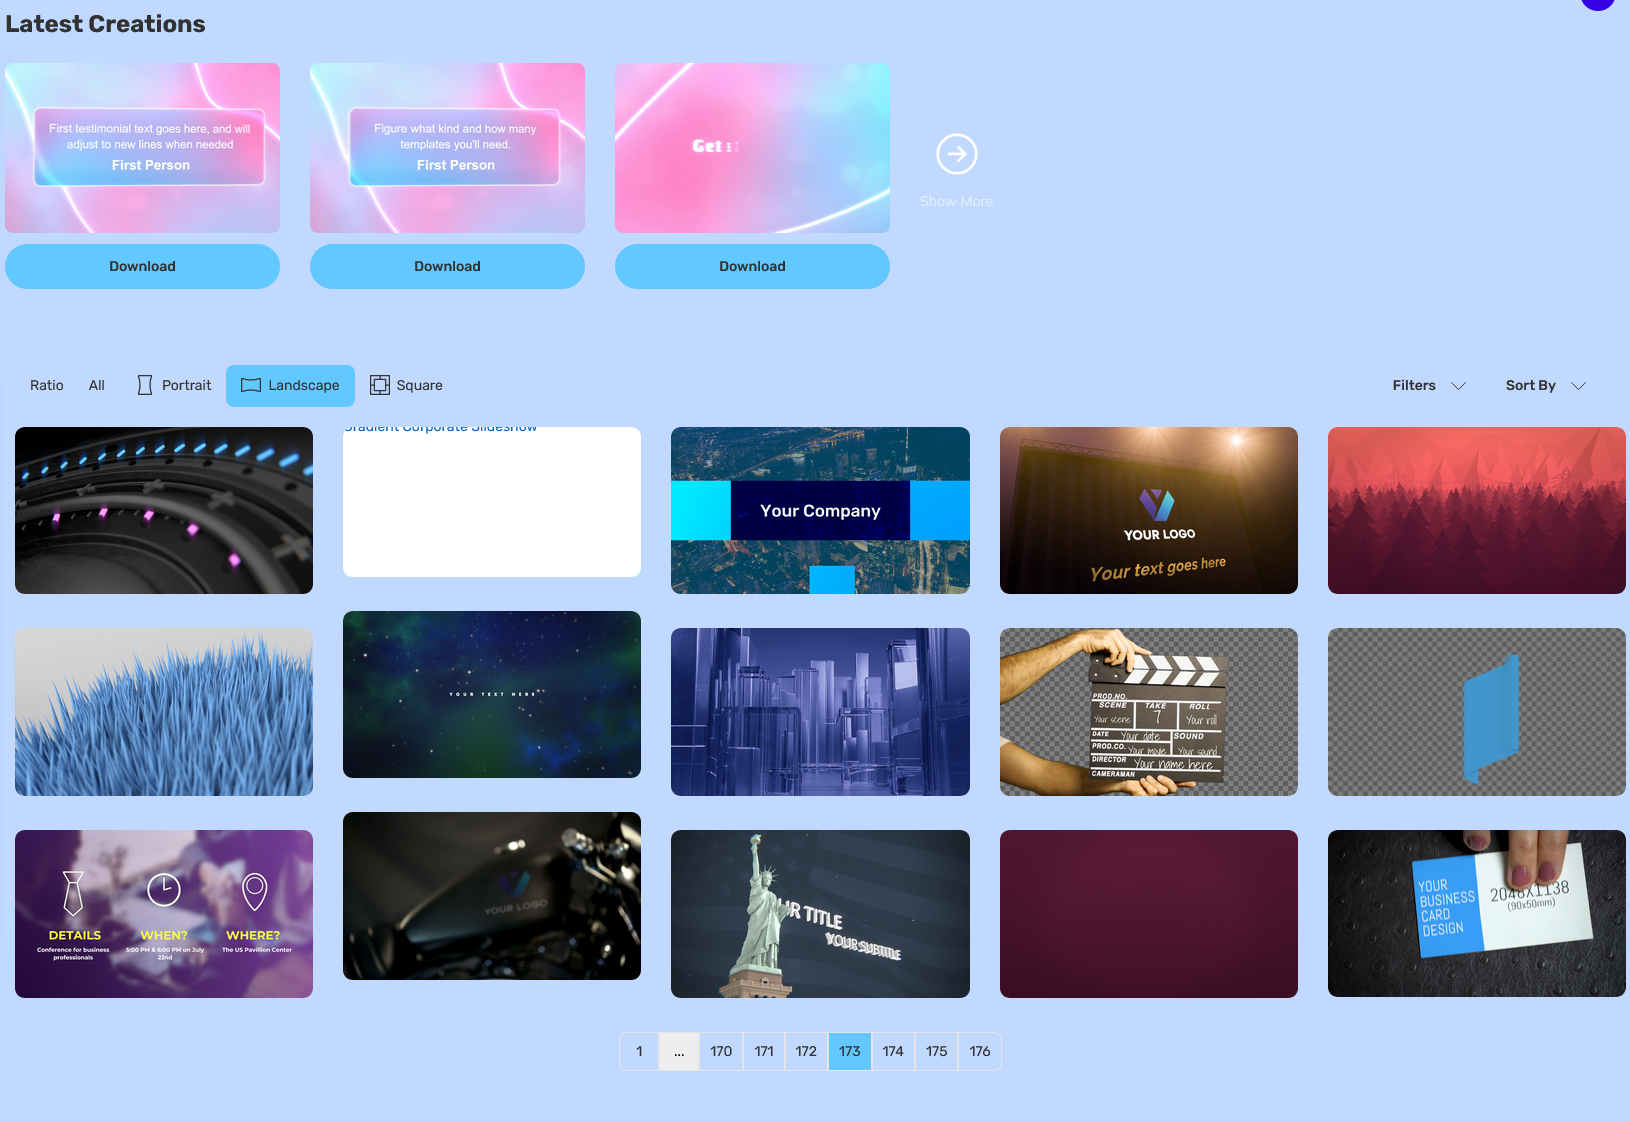Jump to page 1 in pagination

tap(639, 1052)
